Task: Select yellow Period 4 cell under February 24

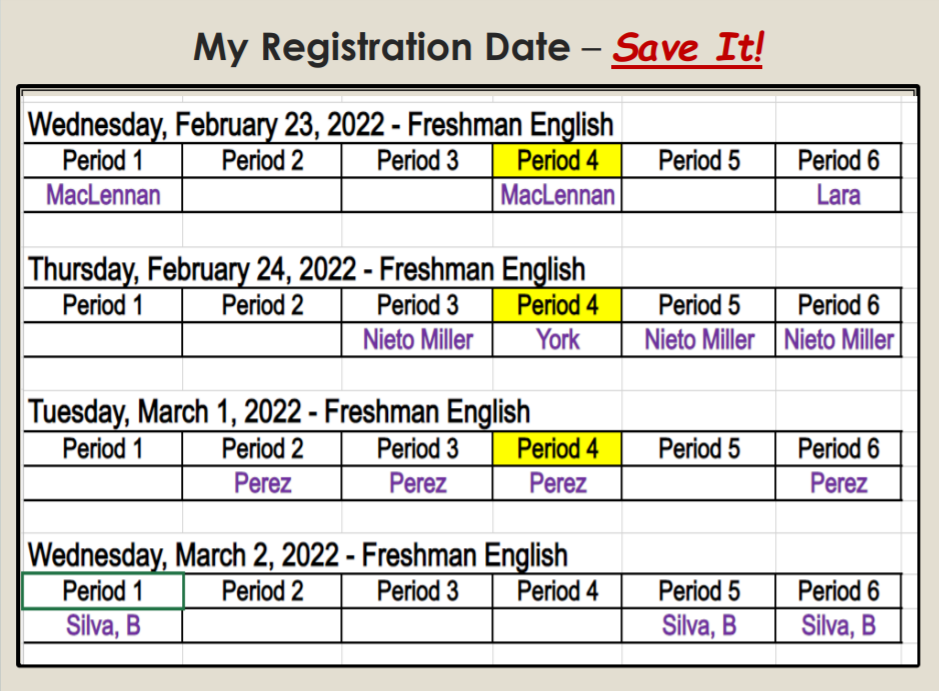Action: 557,305
